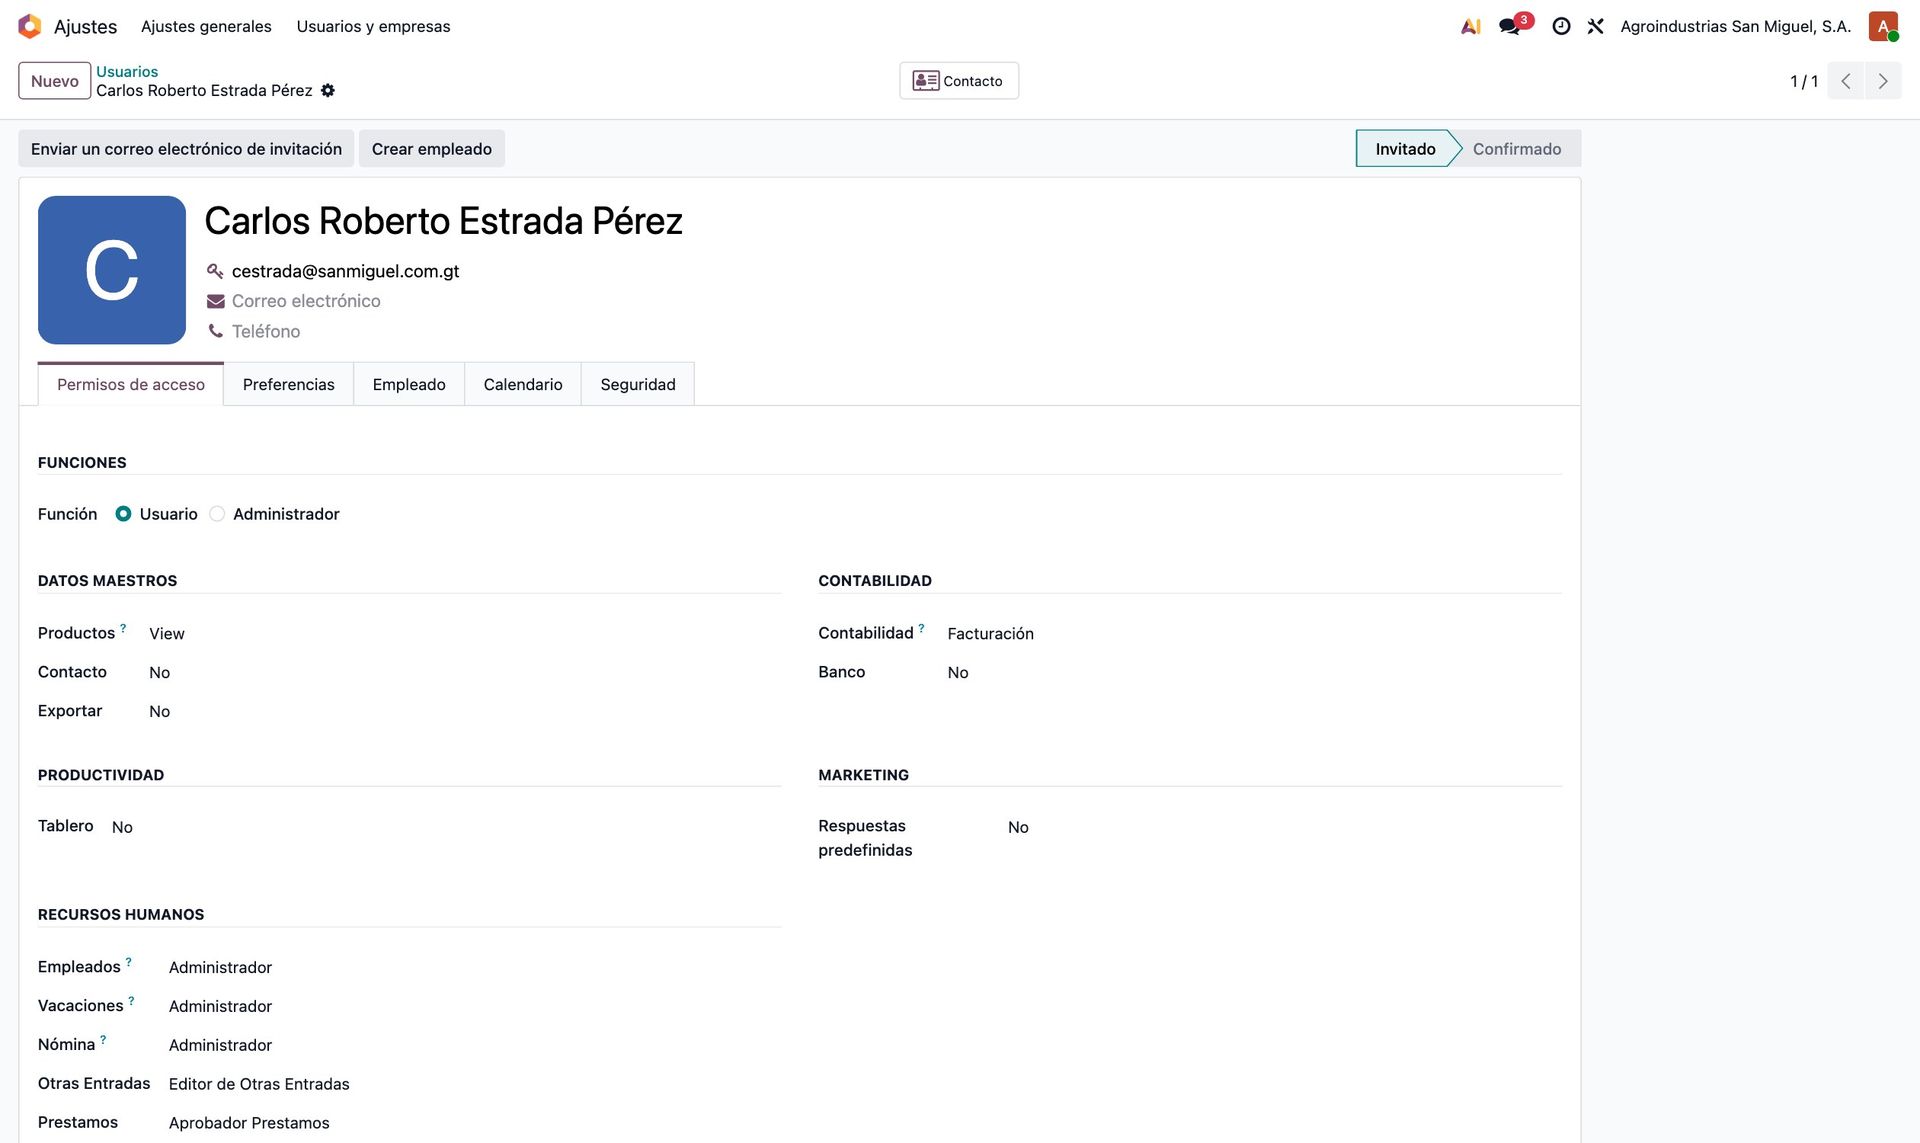1920x1143 pixels.
Task: Click the Ajustes app title
Action: [x=85, y=26]
